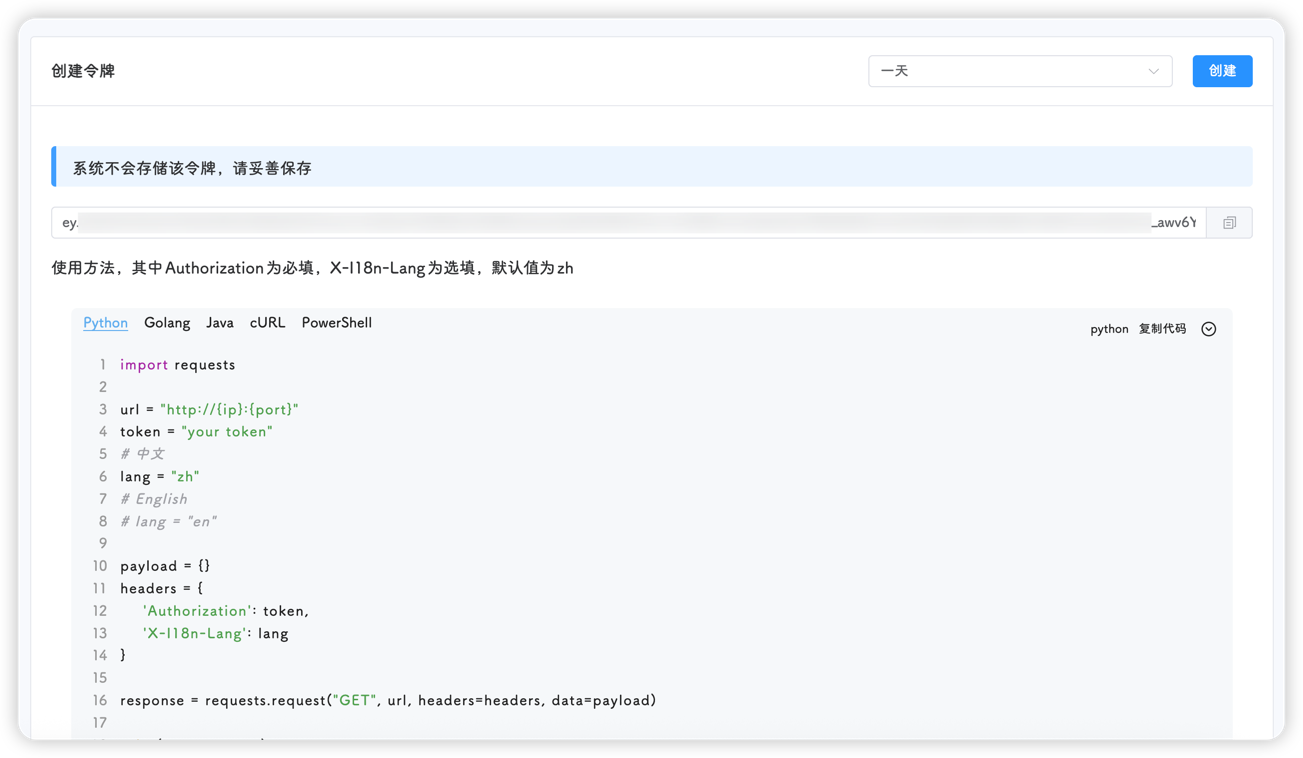Screen dimensions: 1303x758
Task: Open the 一天 validity period dropdown
Action: pyautogui.click(x=1018, y=71)
